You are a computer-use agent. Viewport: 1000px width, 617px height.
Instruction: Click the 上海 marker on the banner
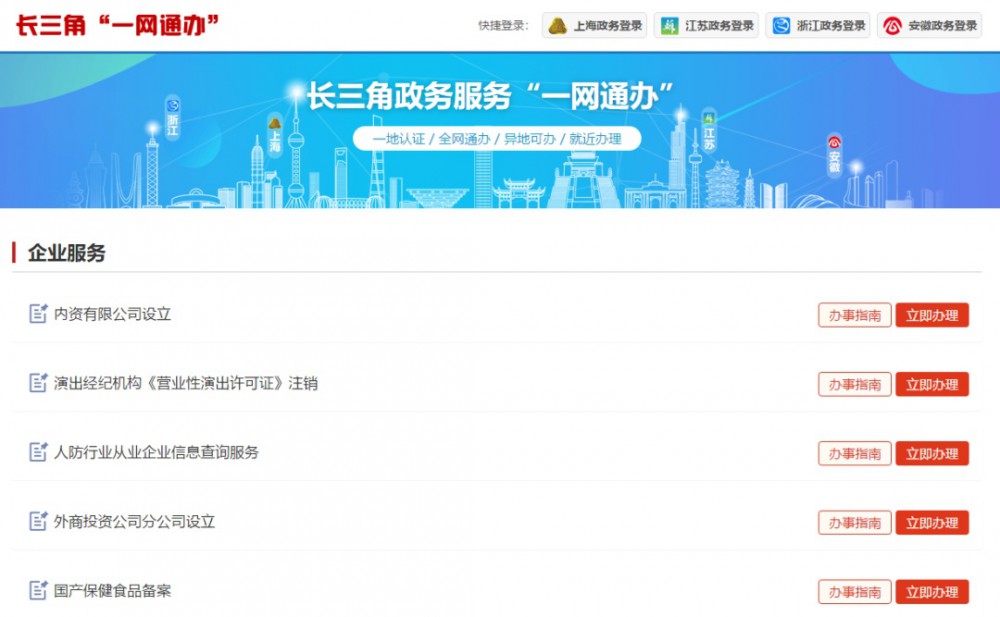(275, 135)
